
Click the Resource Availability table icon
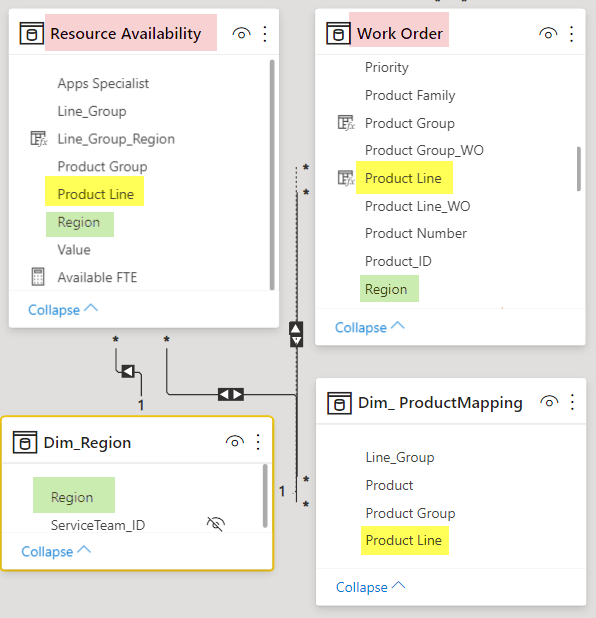pyautogui.click(x=32, y=34)
